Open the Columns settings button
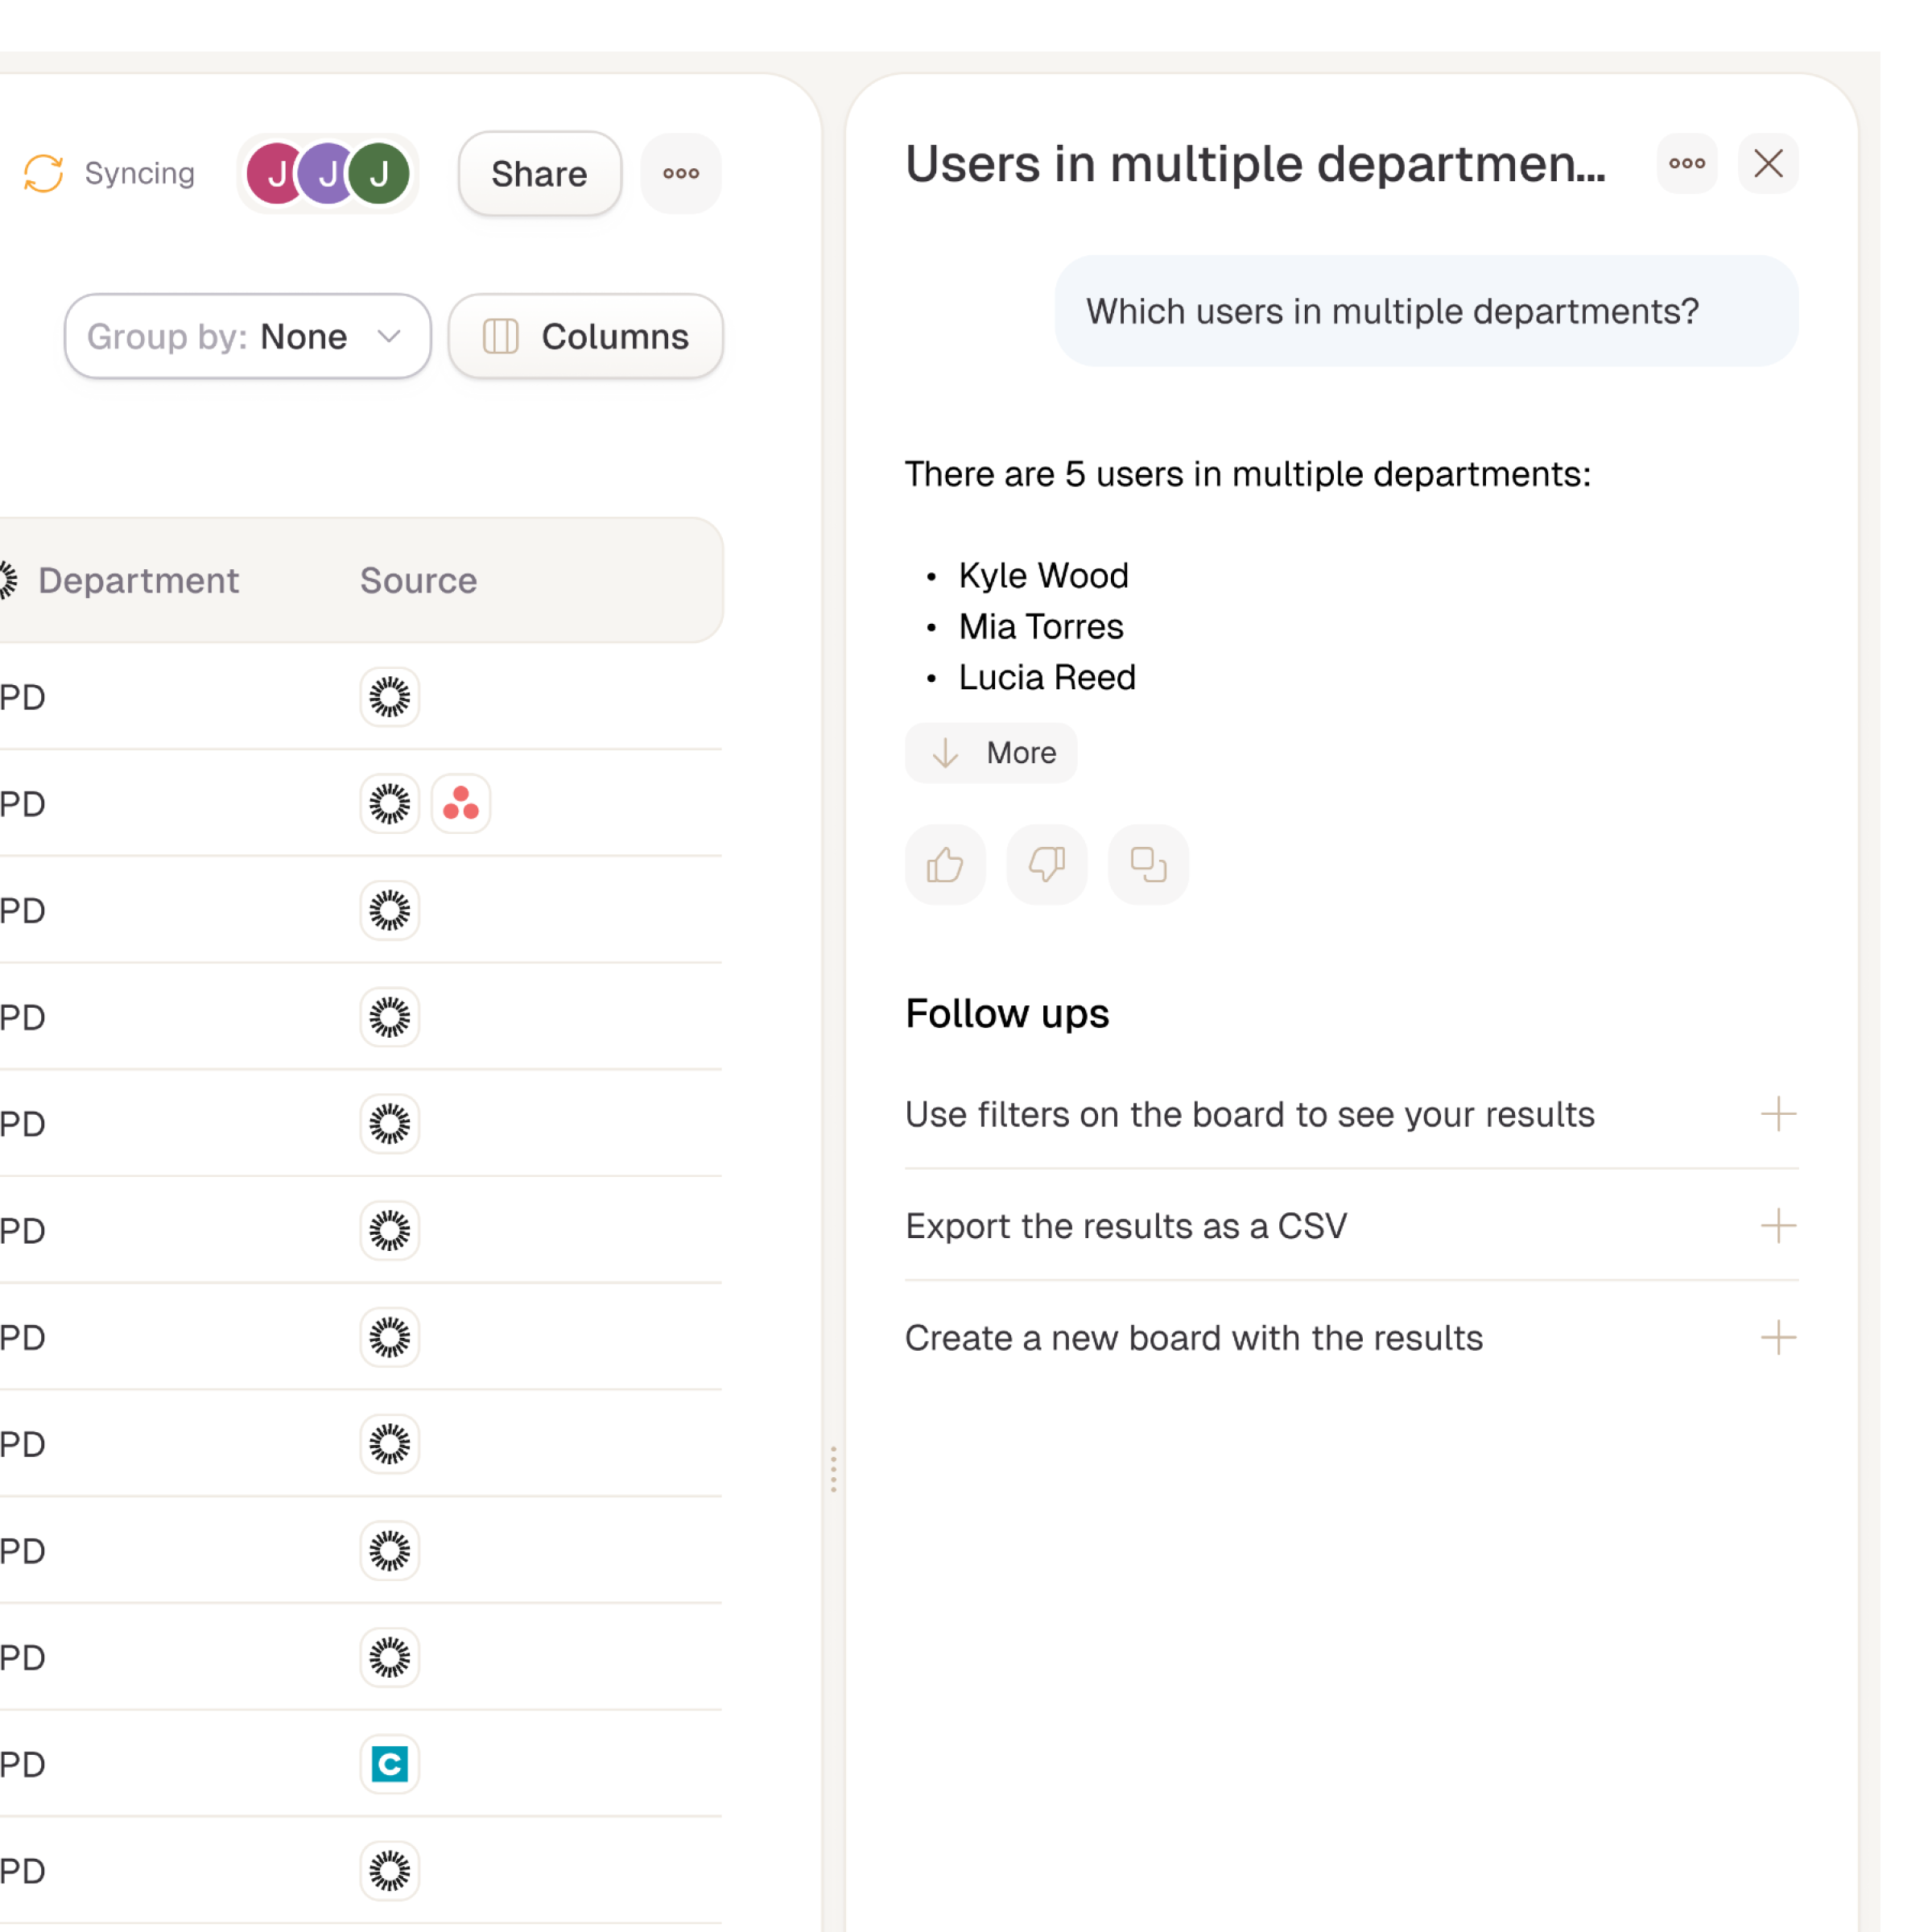Image resolution: width=1932 pixels, height=1932 pixels. point(585,336)
